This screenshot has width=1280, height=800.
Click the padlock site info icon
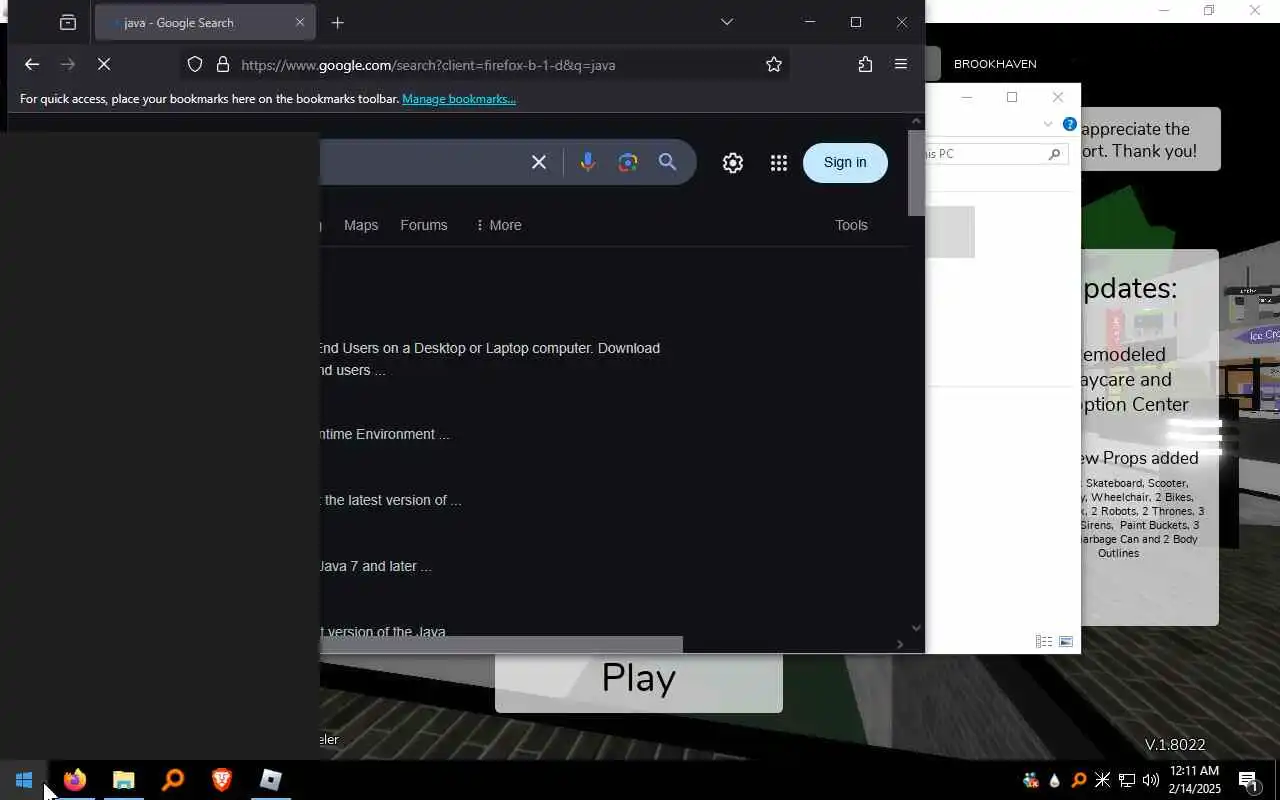pos(223,64)
